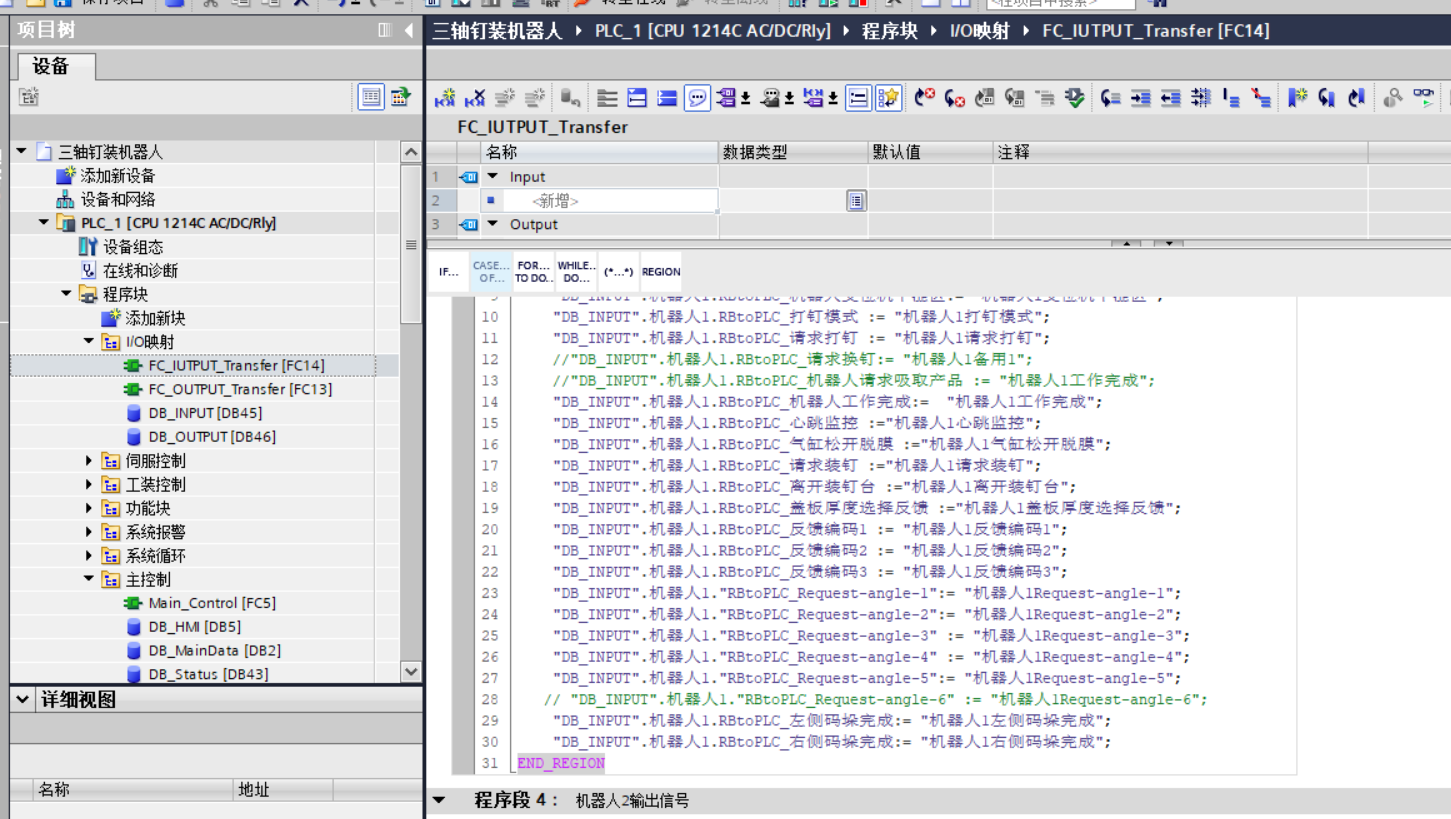Click project tree scrollbar up arrow
Image resolution: width=1451 pixels, height=819 pixels.
pyautogui.click(x=411, y=152)
